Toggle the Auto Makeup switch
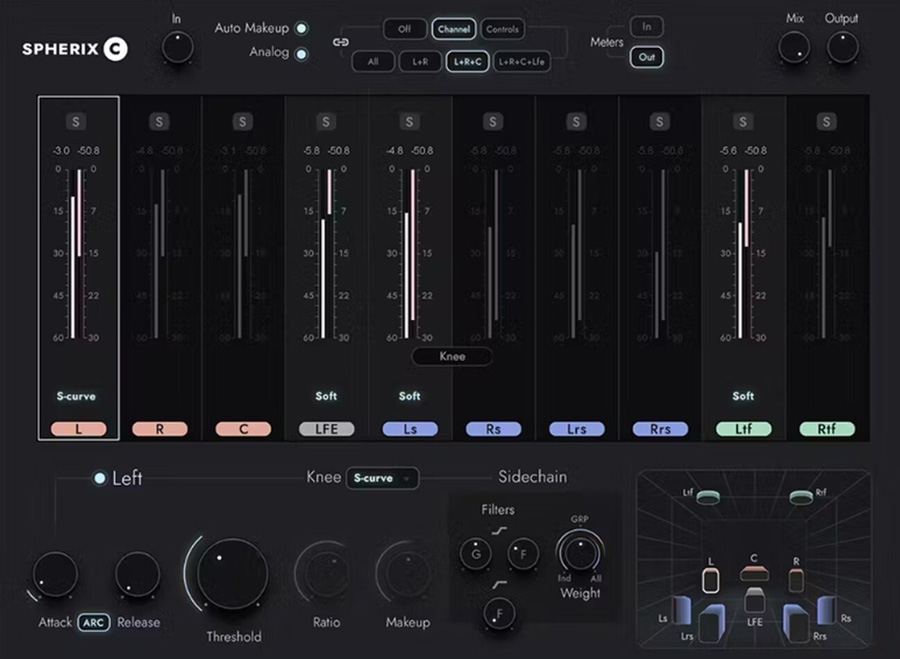The image size is (900, 659). pos(301,29)
